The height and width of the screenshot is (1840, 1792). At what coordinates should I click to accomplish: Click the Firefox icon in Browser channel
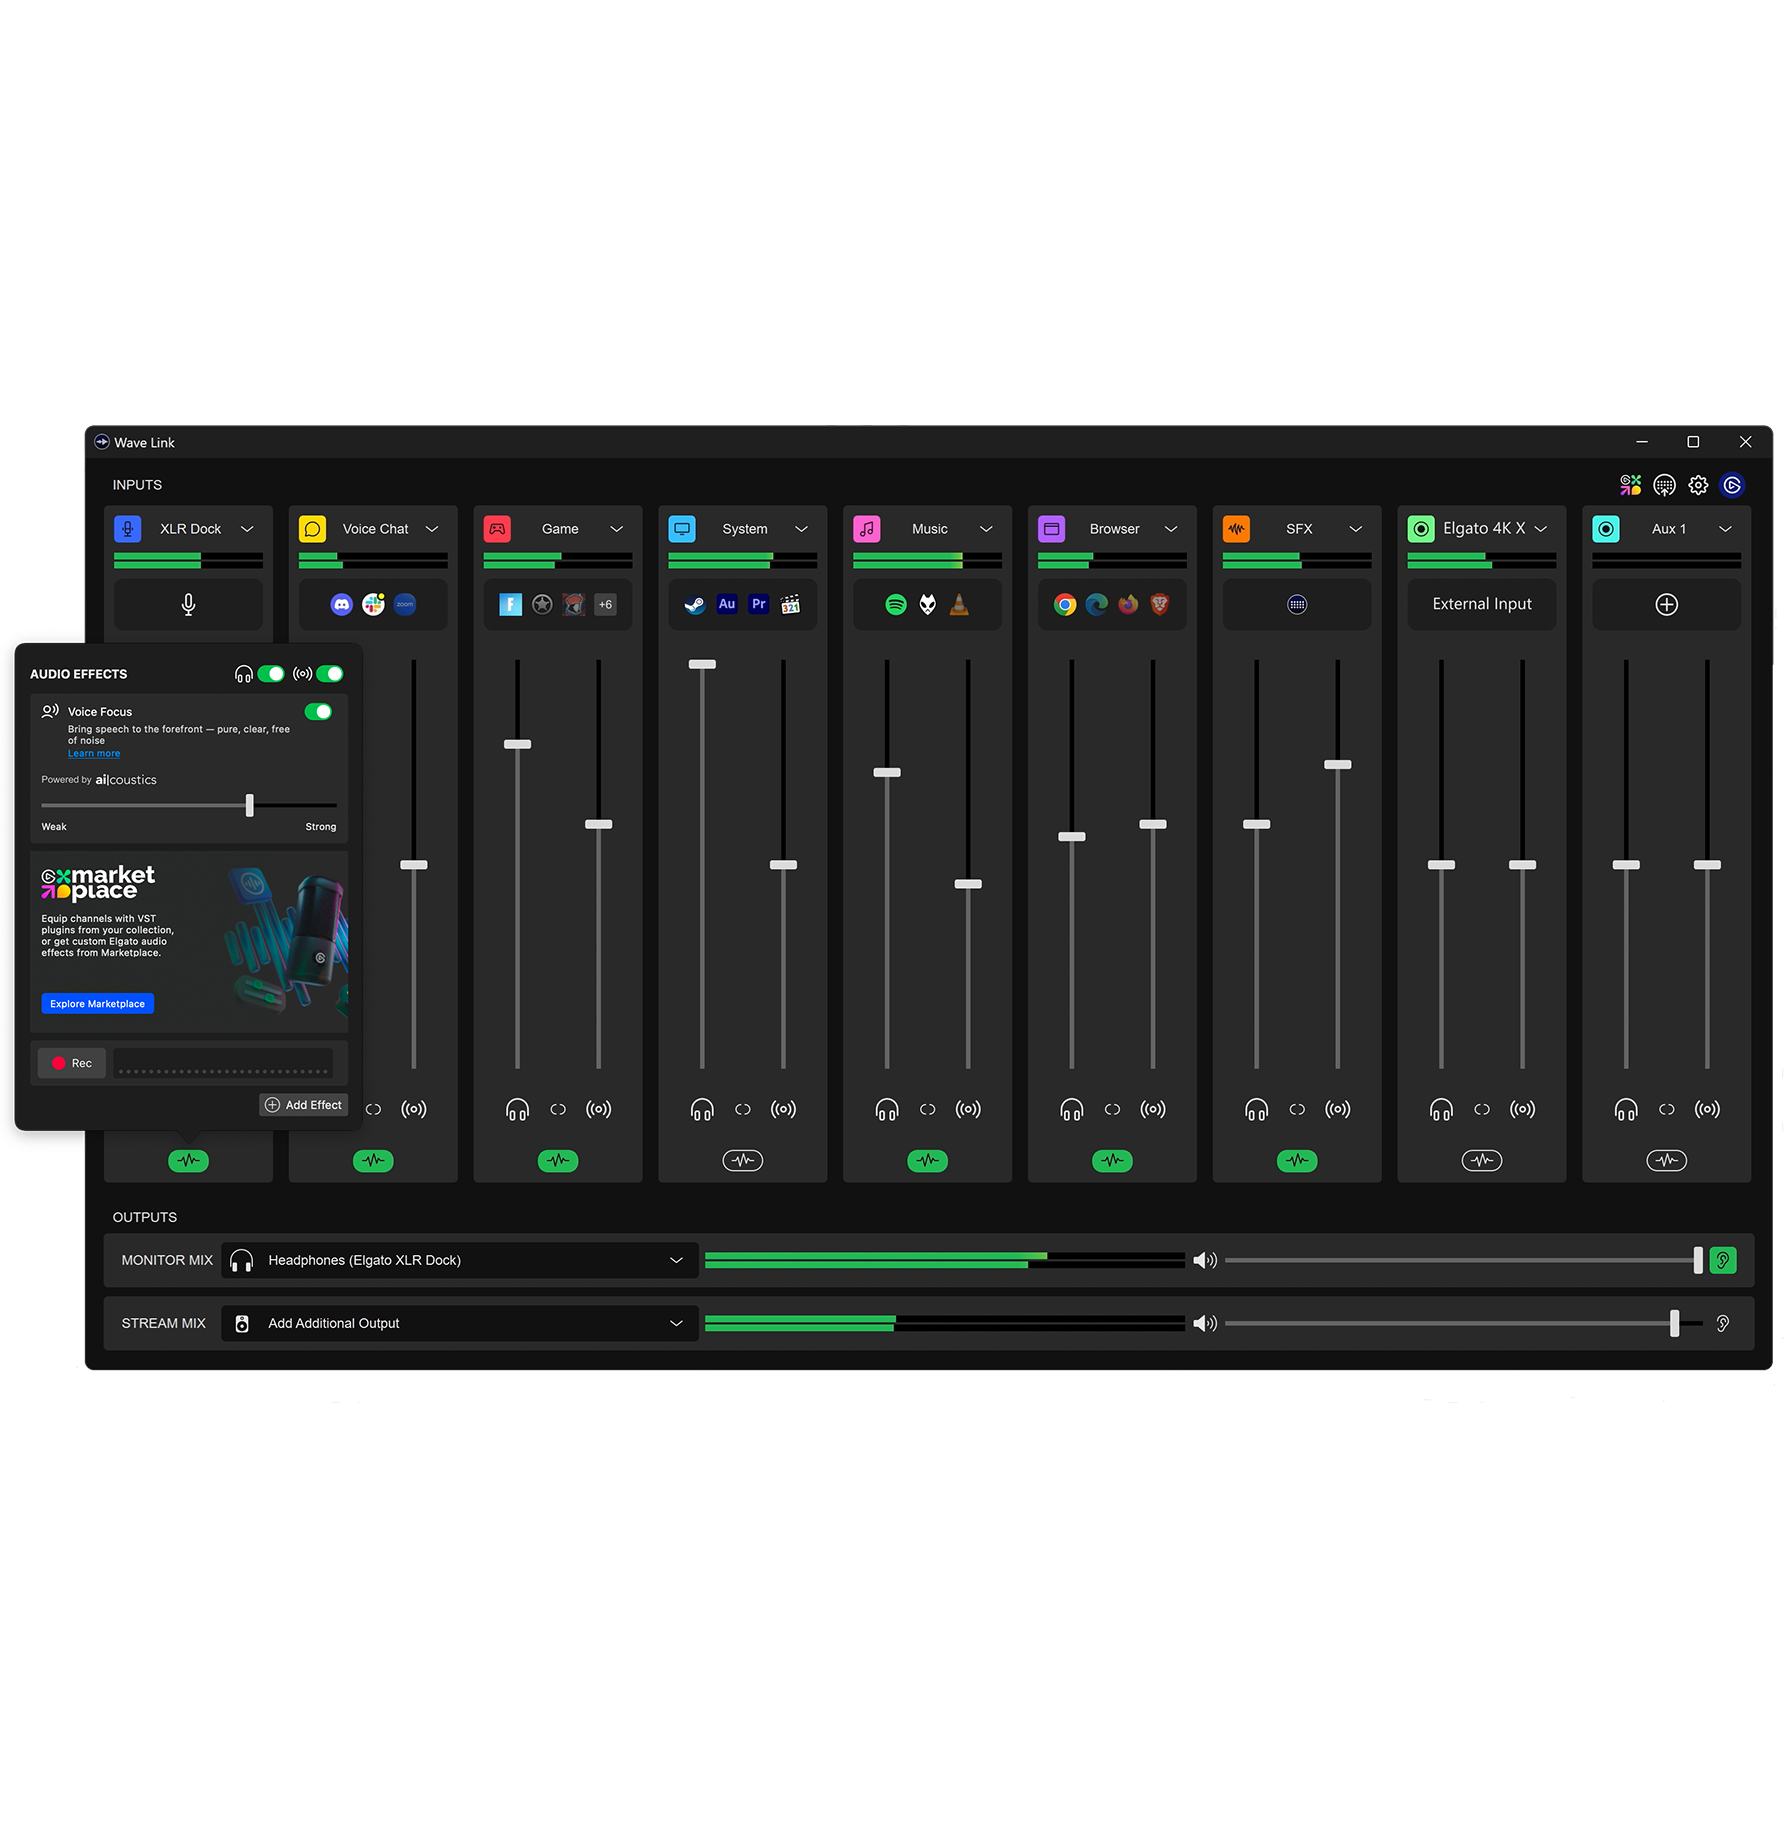point(1128,604)
